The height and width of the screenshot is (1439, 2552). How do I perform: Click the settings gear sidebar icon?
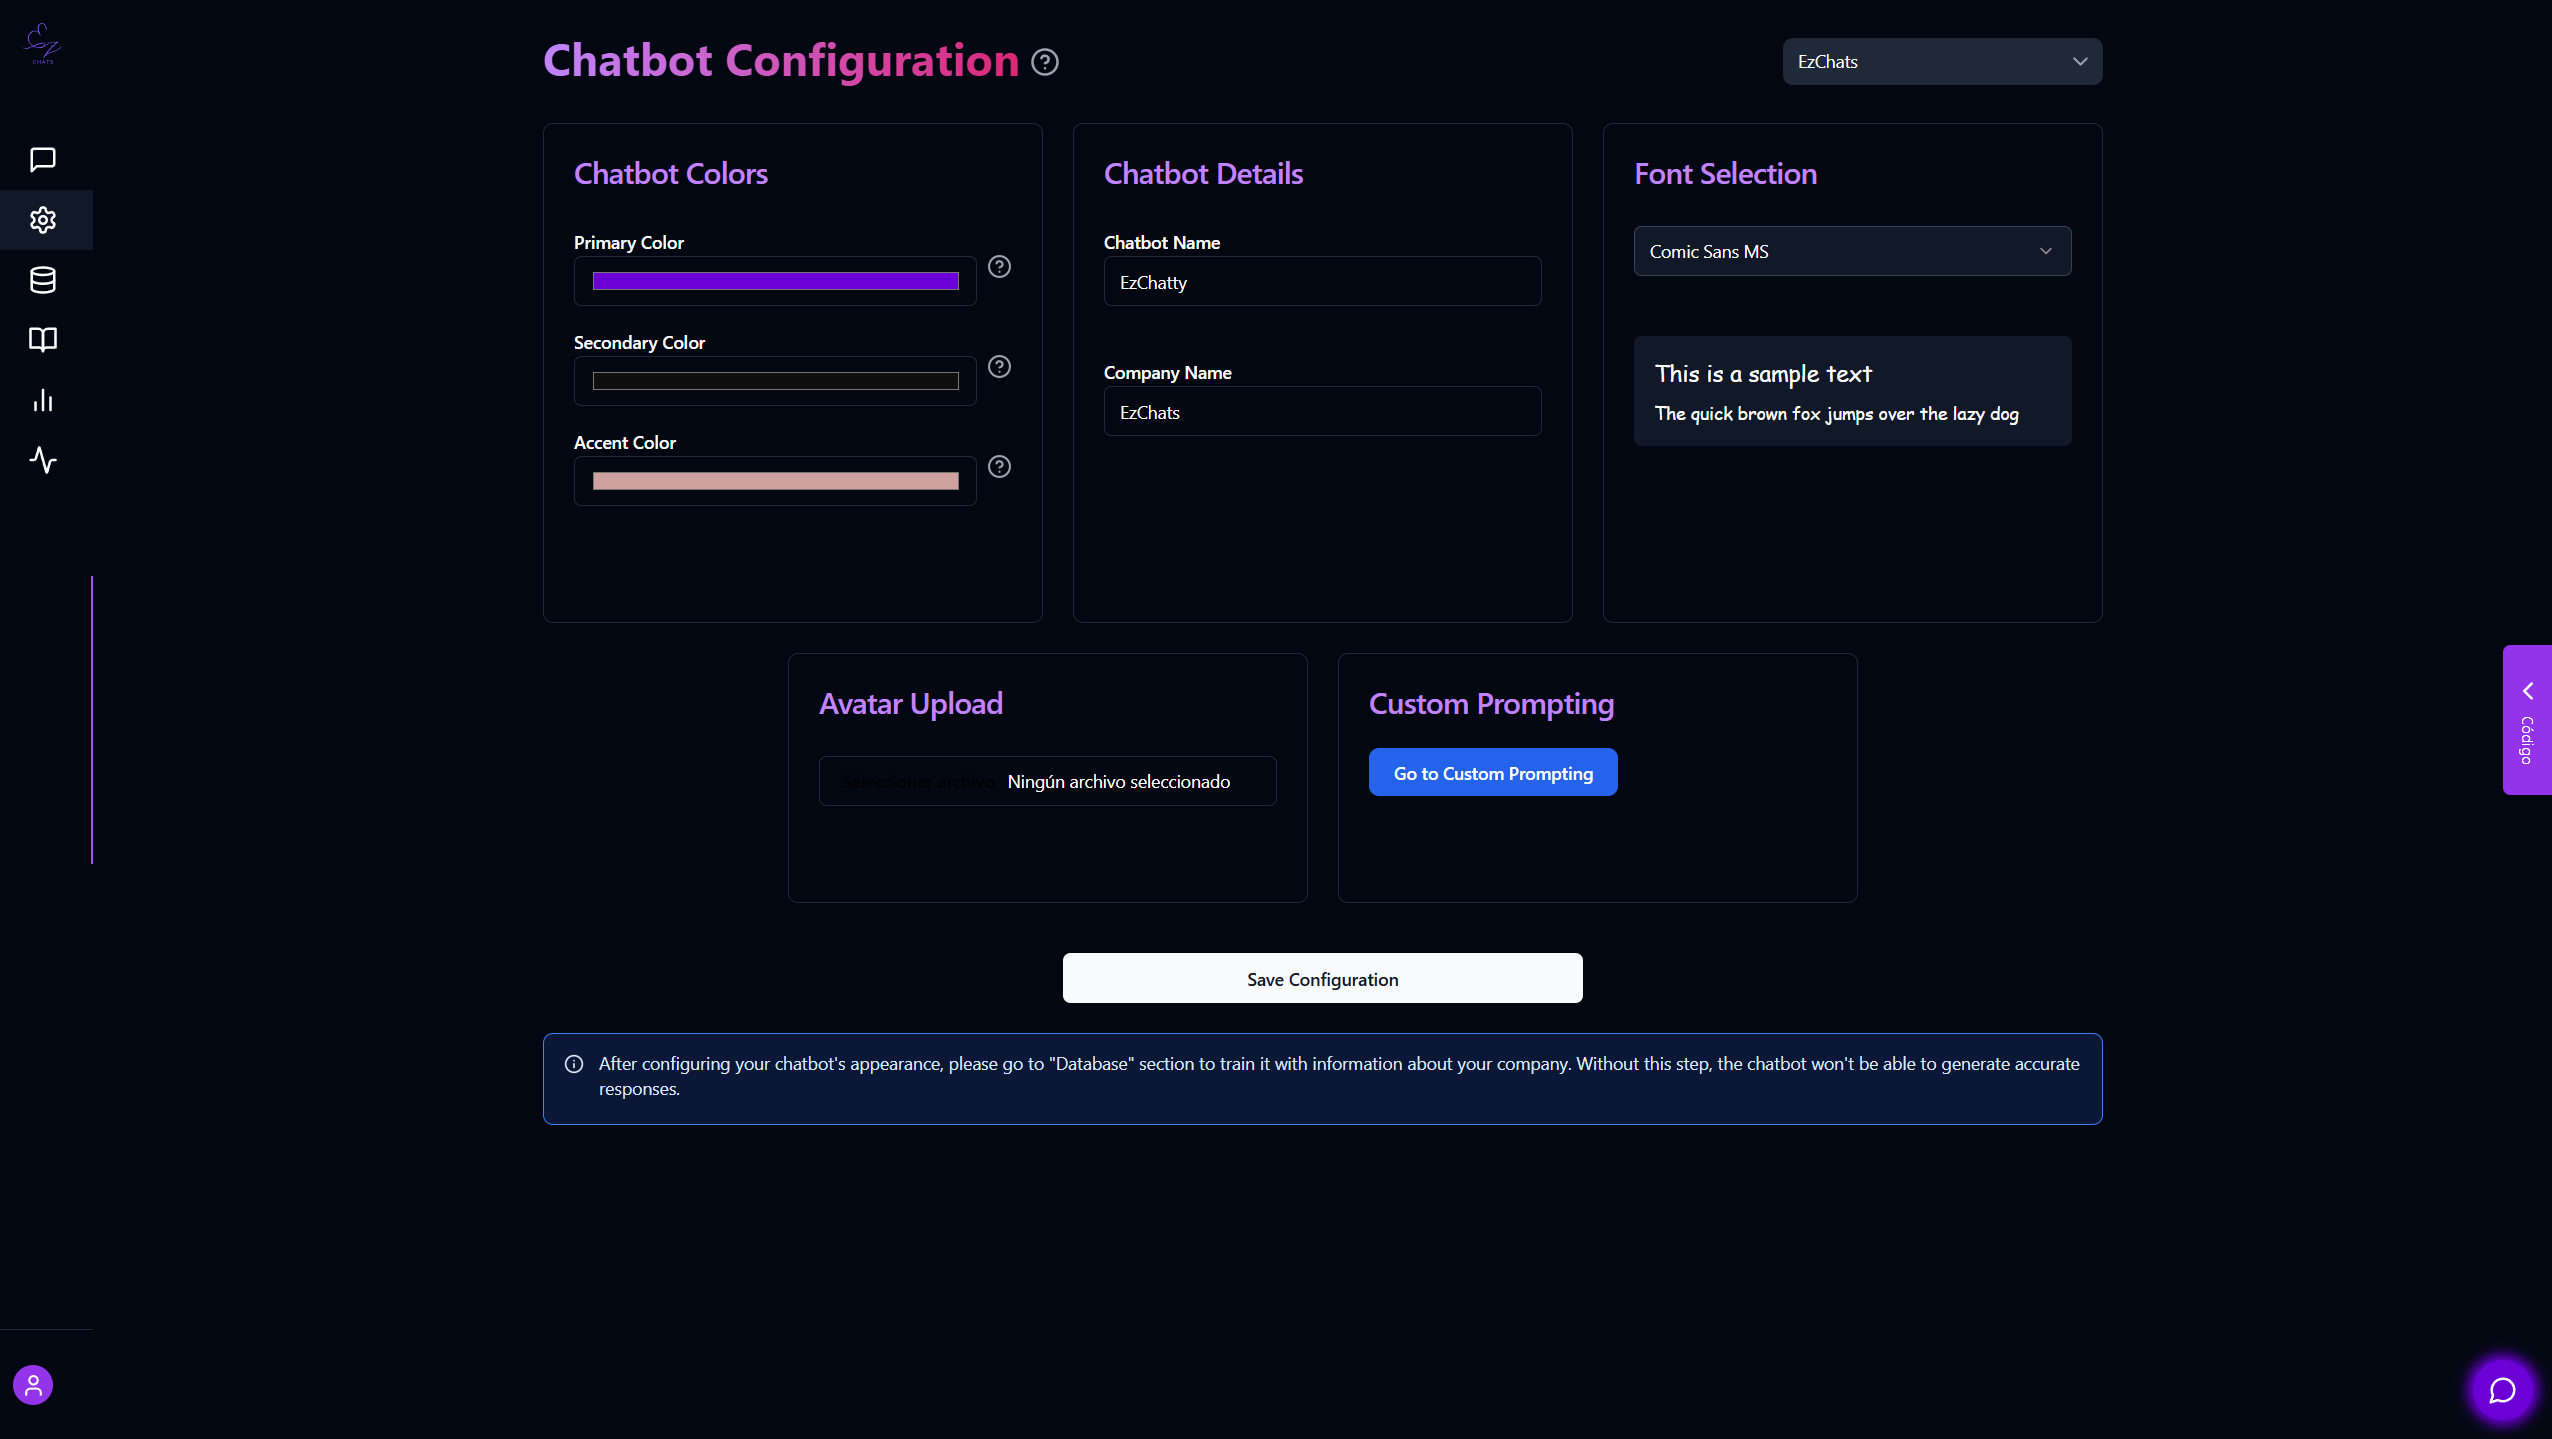(43, 220)
